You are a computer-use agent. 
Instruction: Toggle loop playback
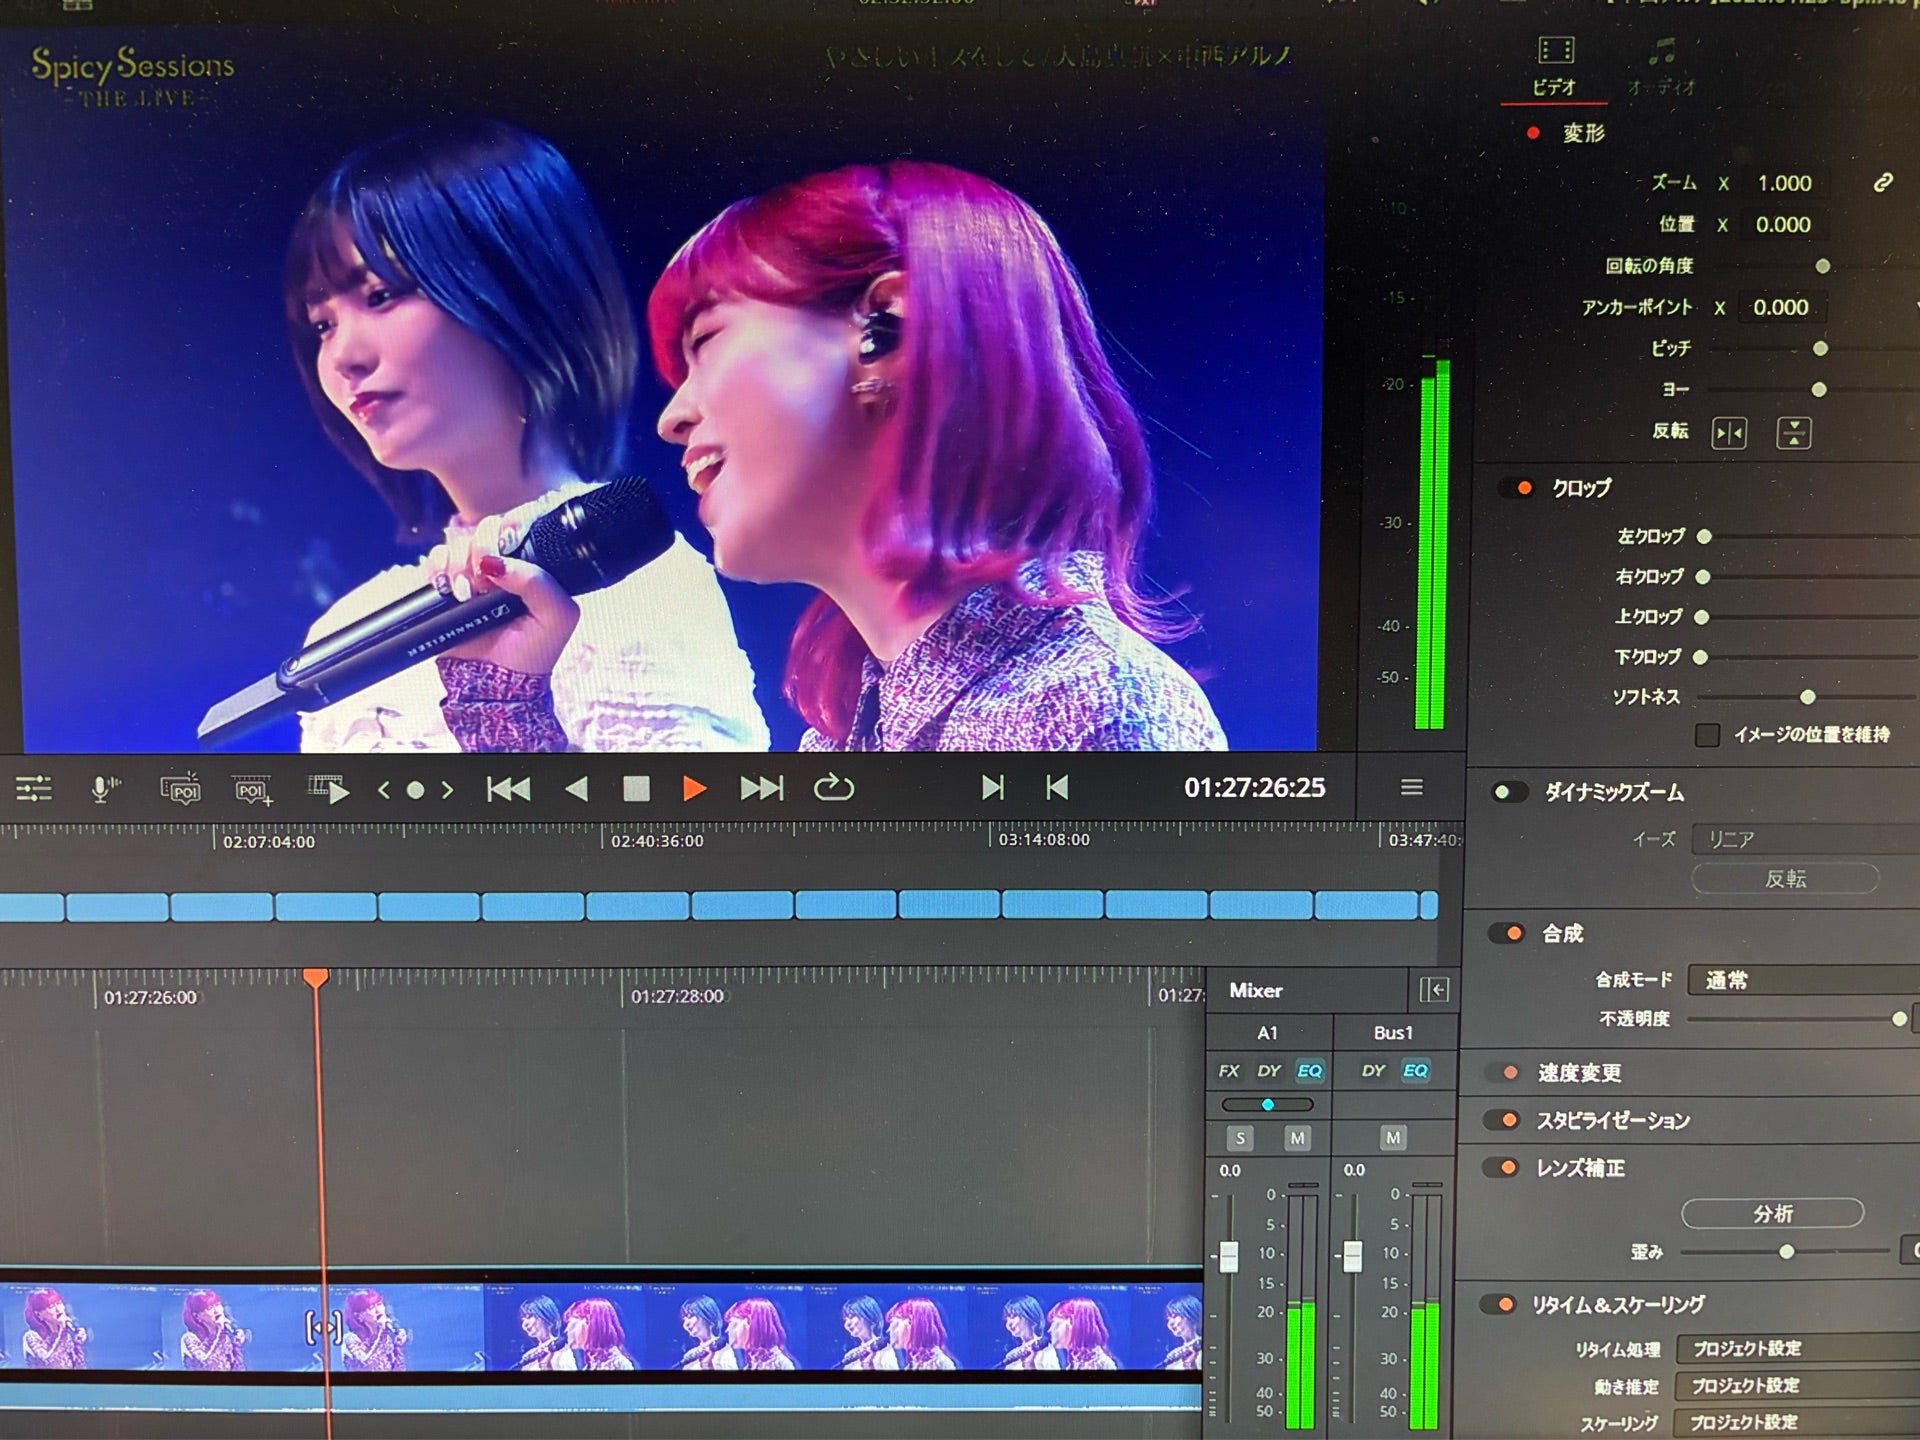point(833,788)
